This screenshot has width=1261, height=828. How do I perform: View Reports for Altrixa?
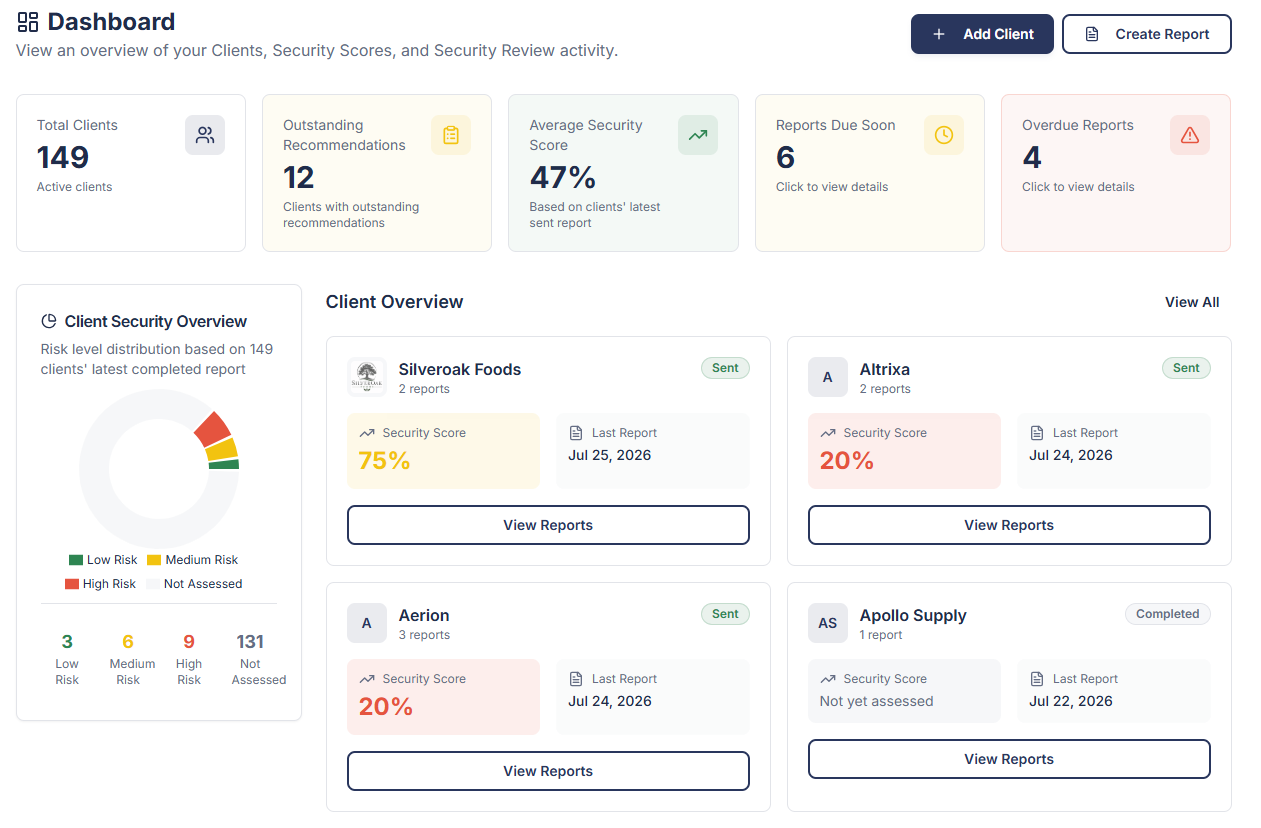click(1009, 525)
